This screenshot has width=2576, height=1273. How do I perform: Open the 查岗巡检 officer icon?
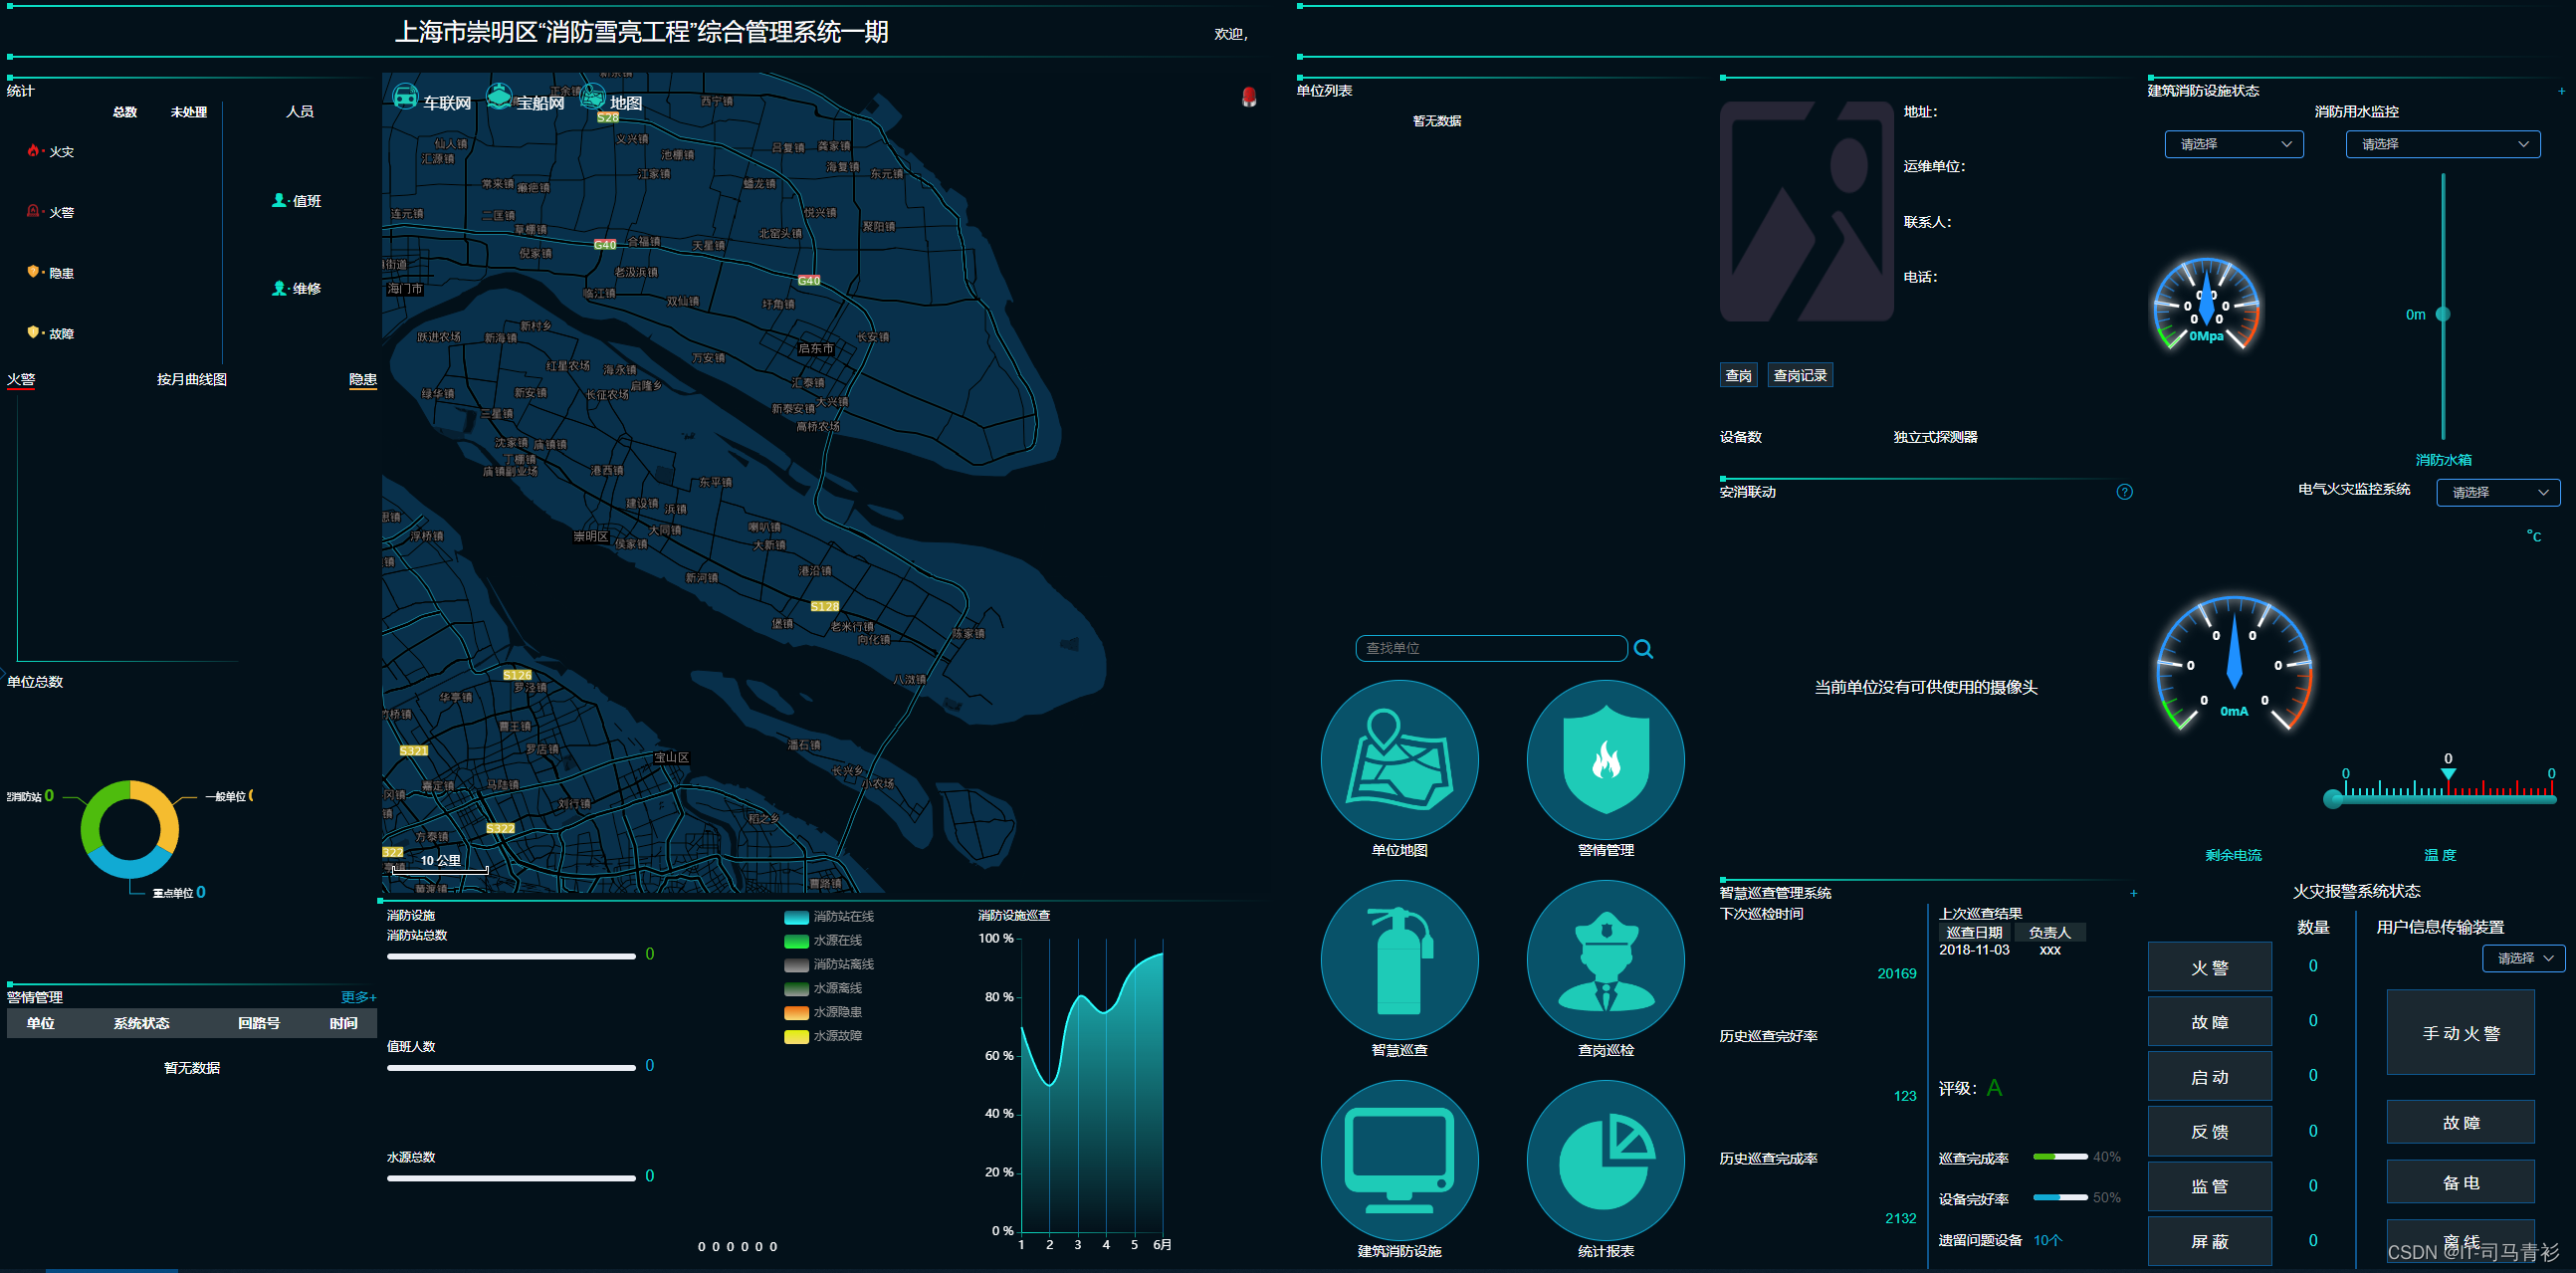[1605, 959]
